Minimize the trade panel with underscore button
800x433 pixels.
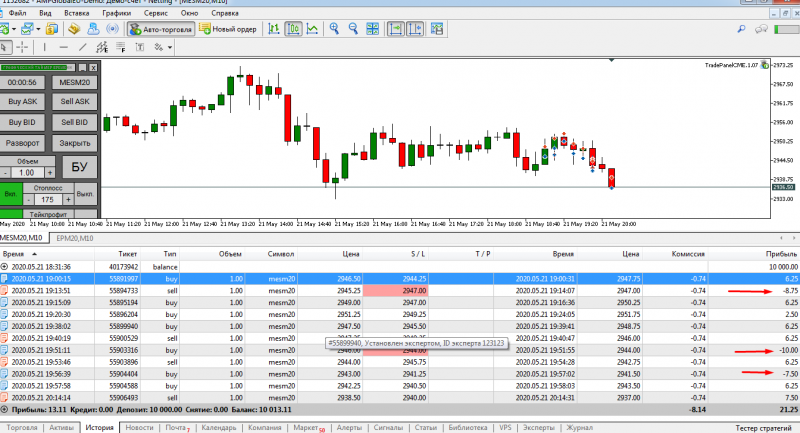click(x=82, y=67)
